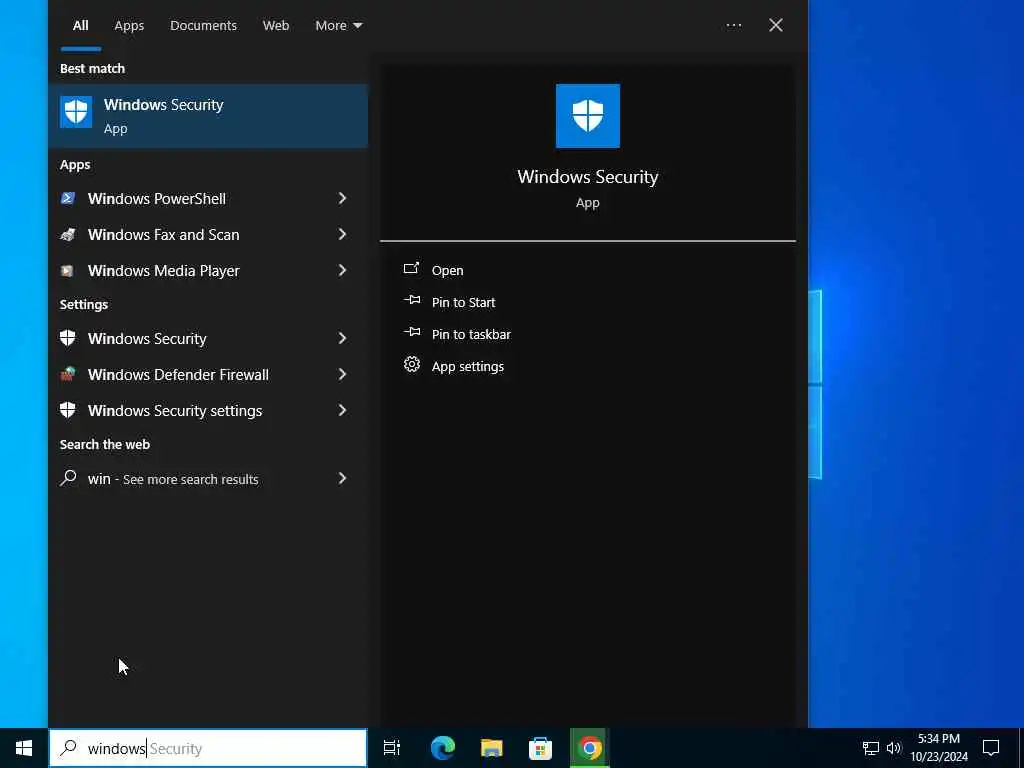The image size is (1024, 768).
Task: Click the App settings gear icon
Action: point(411,365)
